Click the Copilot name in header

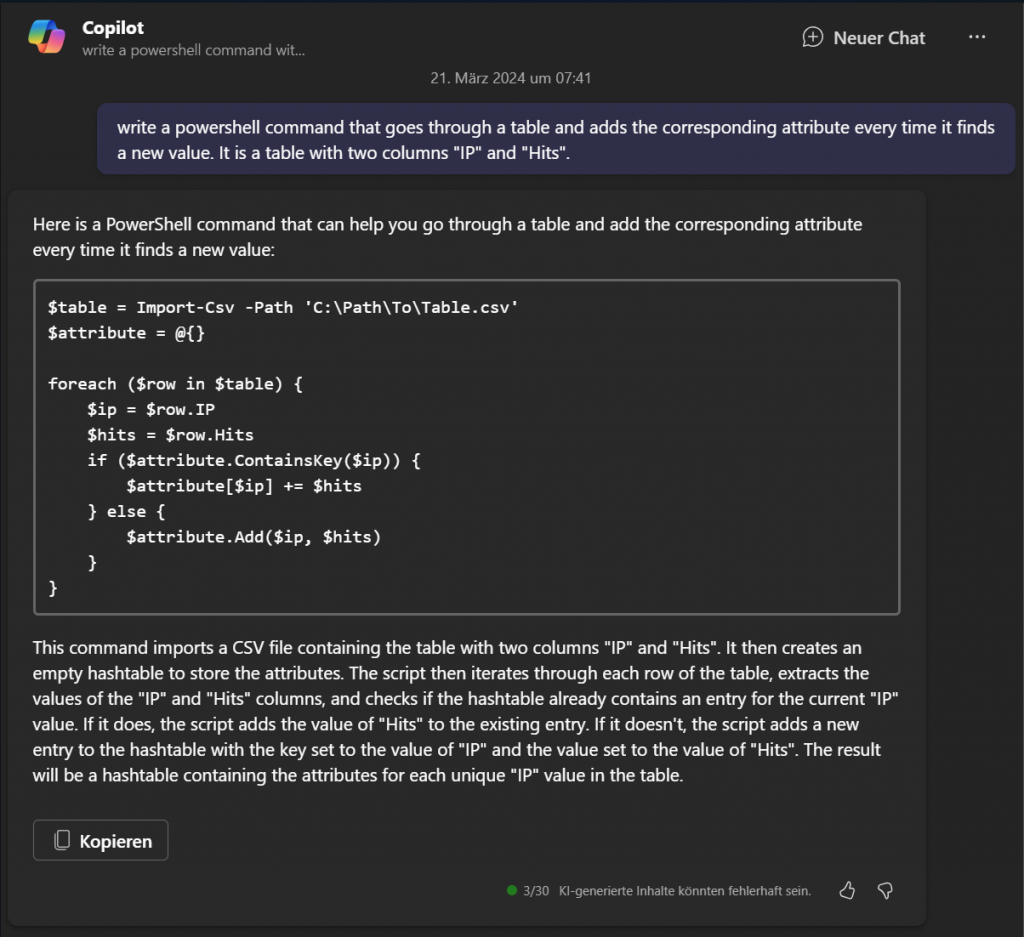(x=113, y=28)
